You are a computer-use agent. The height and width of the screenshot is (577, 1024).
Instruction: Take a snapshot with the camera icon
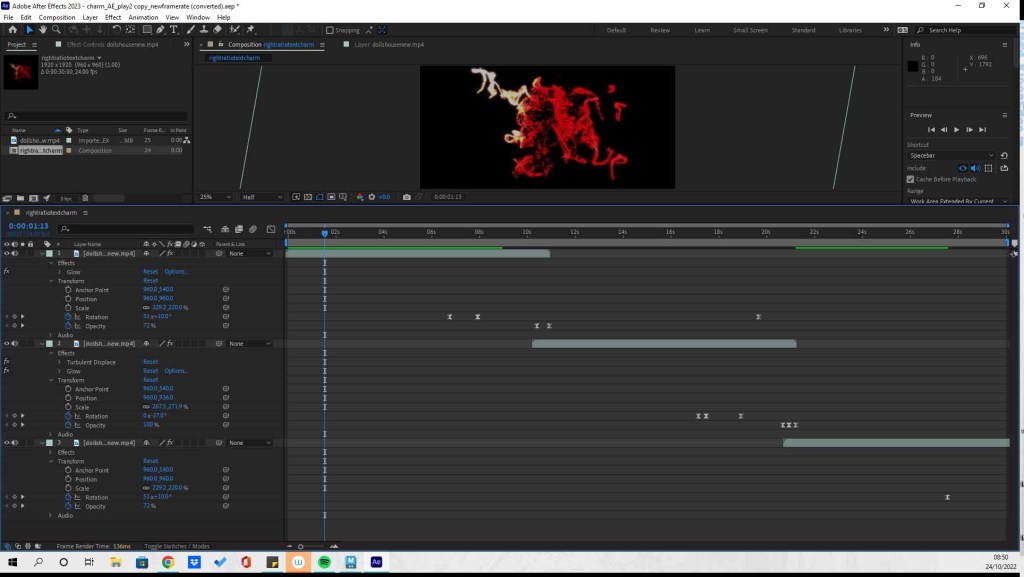(407, 197)
